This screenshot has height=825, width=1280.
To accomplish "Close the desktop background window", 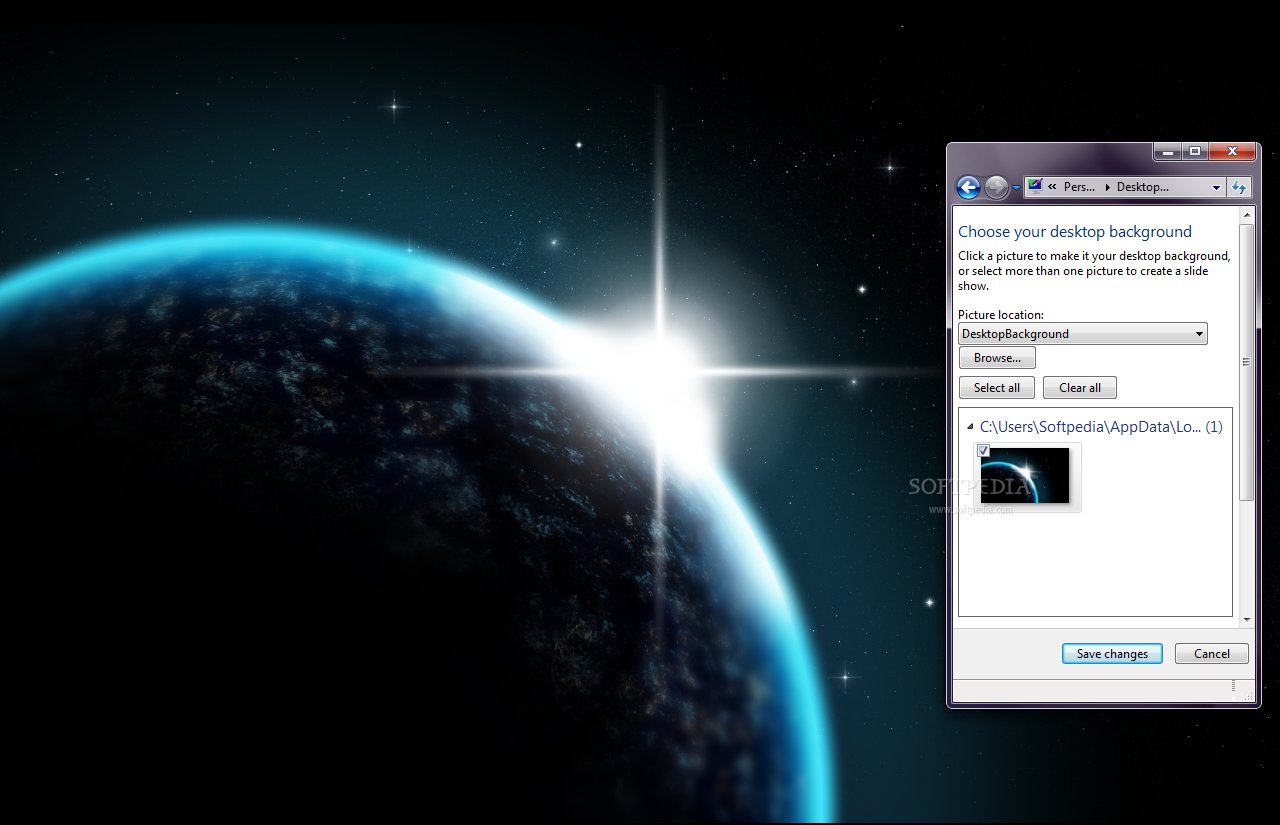I will pyautogui.click(x=1232, y=152).
